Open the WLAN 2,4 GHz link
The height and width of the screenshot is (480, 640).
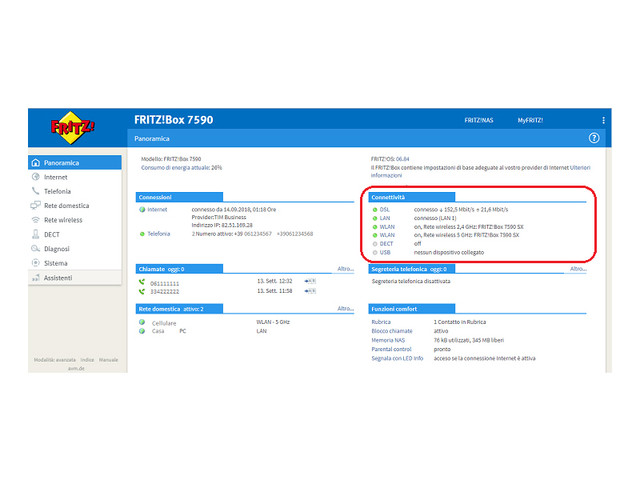[387, 227]
